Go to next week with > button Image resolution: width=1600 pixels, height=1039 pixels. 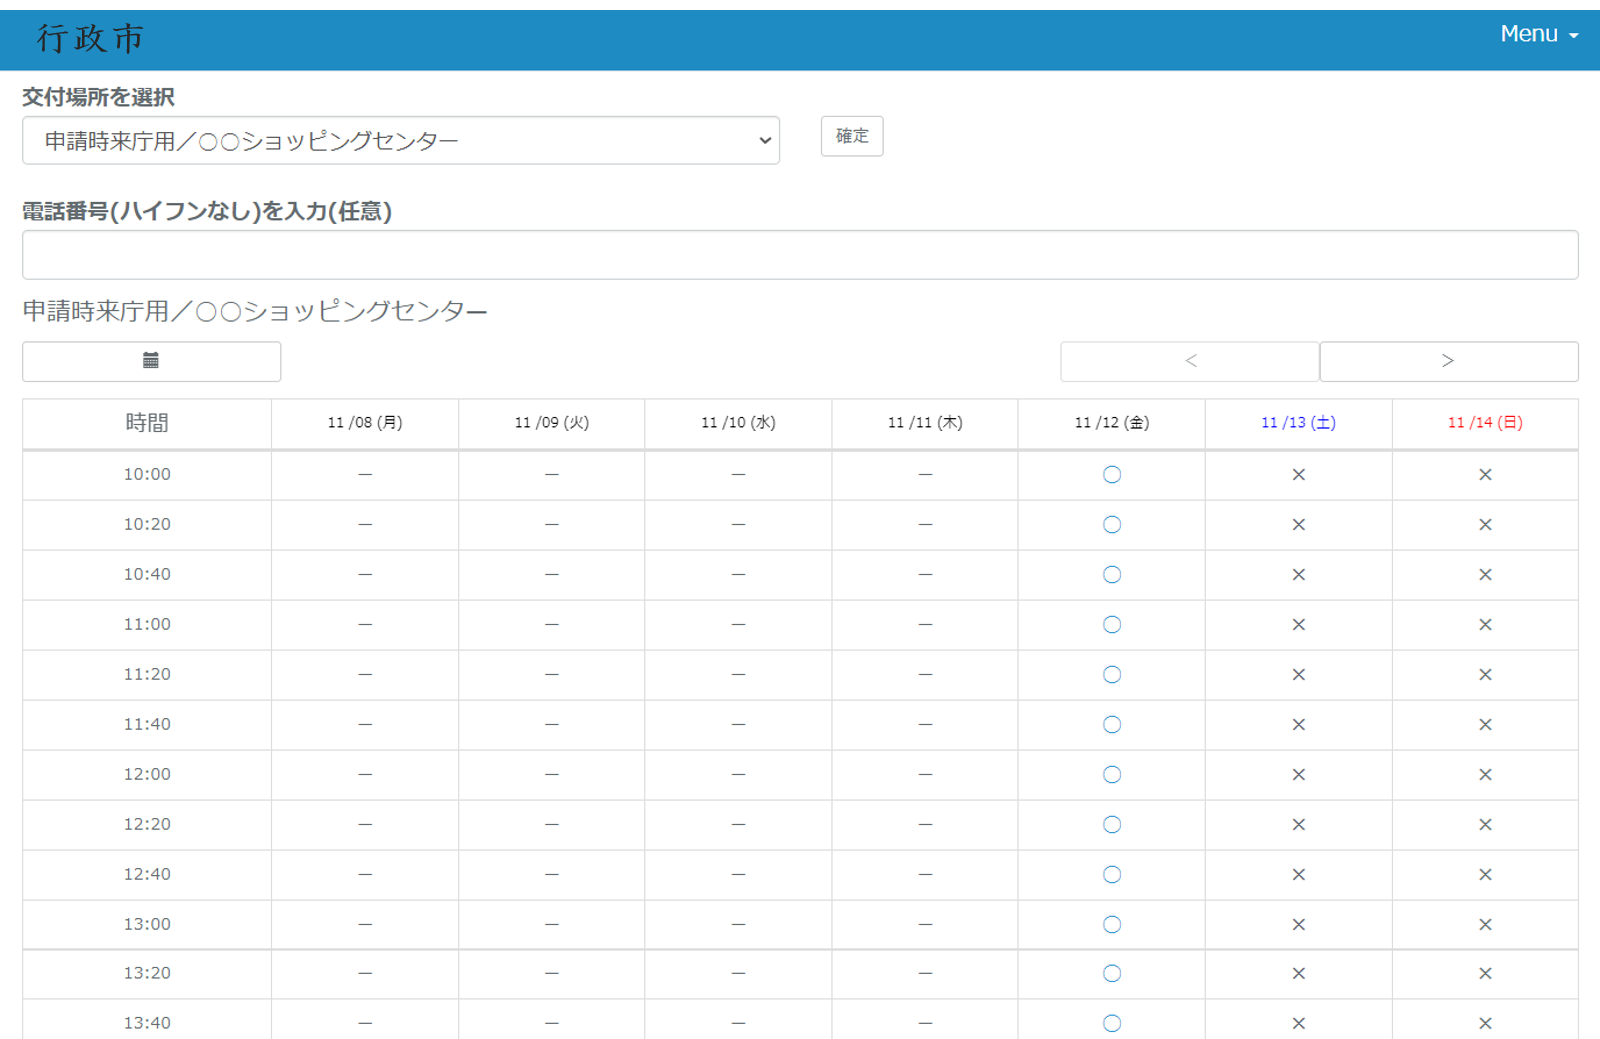(x=1448, y=361)
